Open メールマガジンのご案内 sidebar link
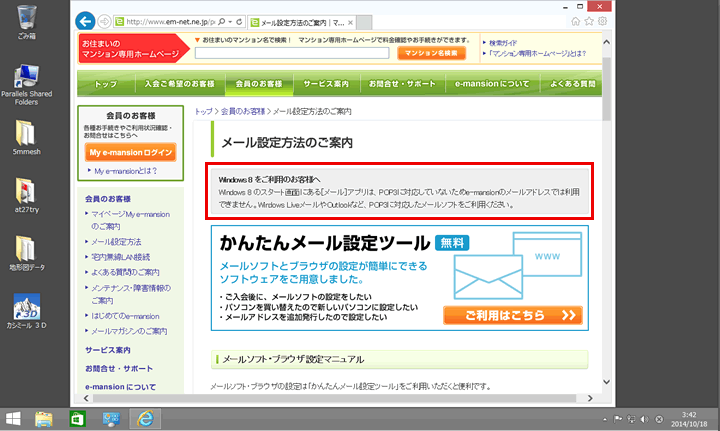The width and height of the screenshot is (720, 431). (x=129, y=331)
